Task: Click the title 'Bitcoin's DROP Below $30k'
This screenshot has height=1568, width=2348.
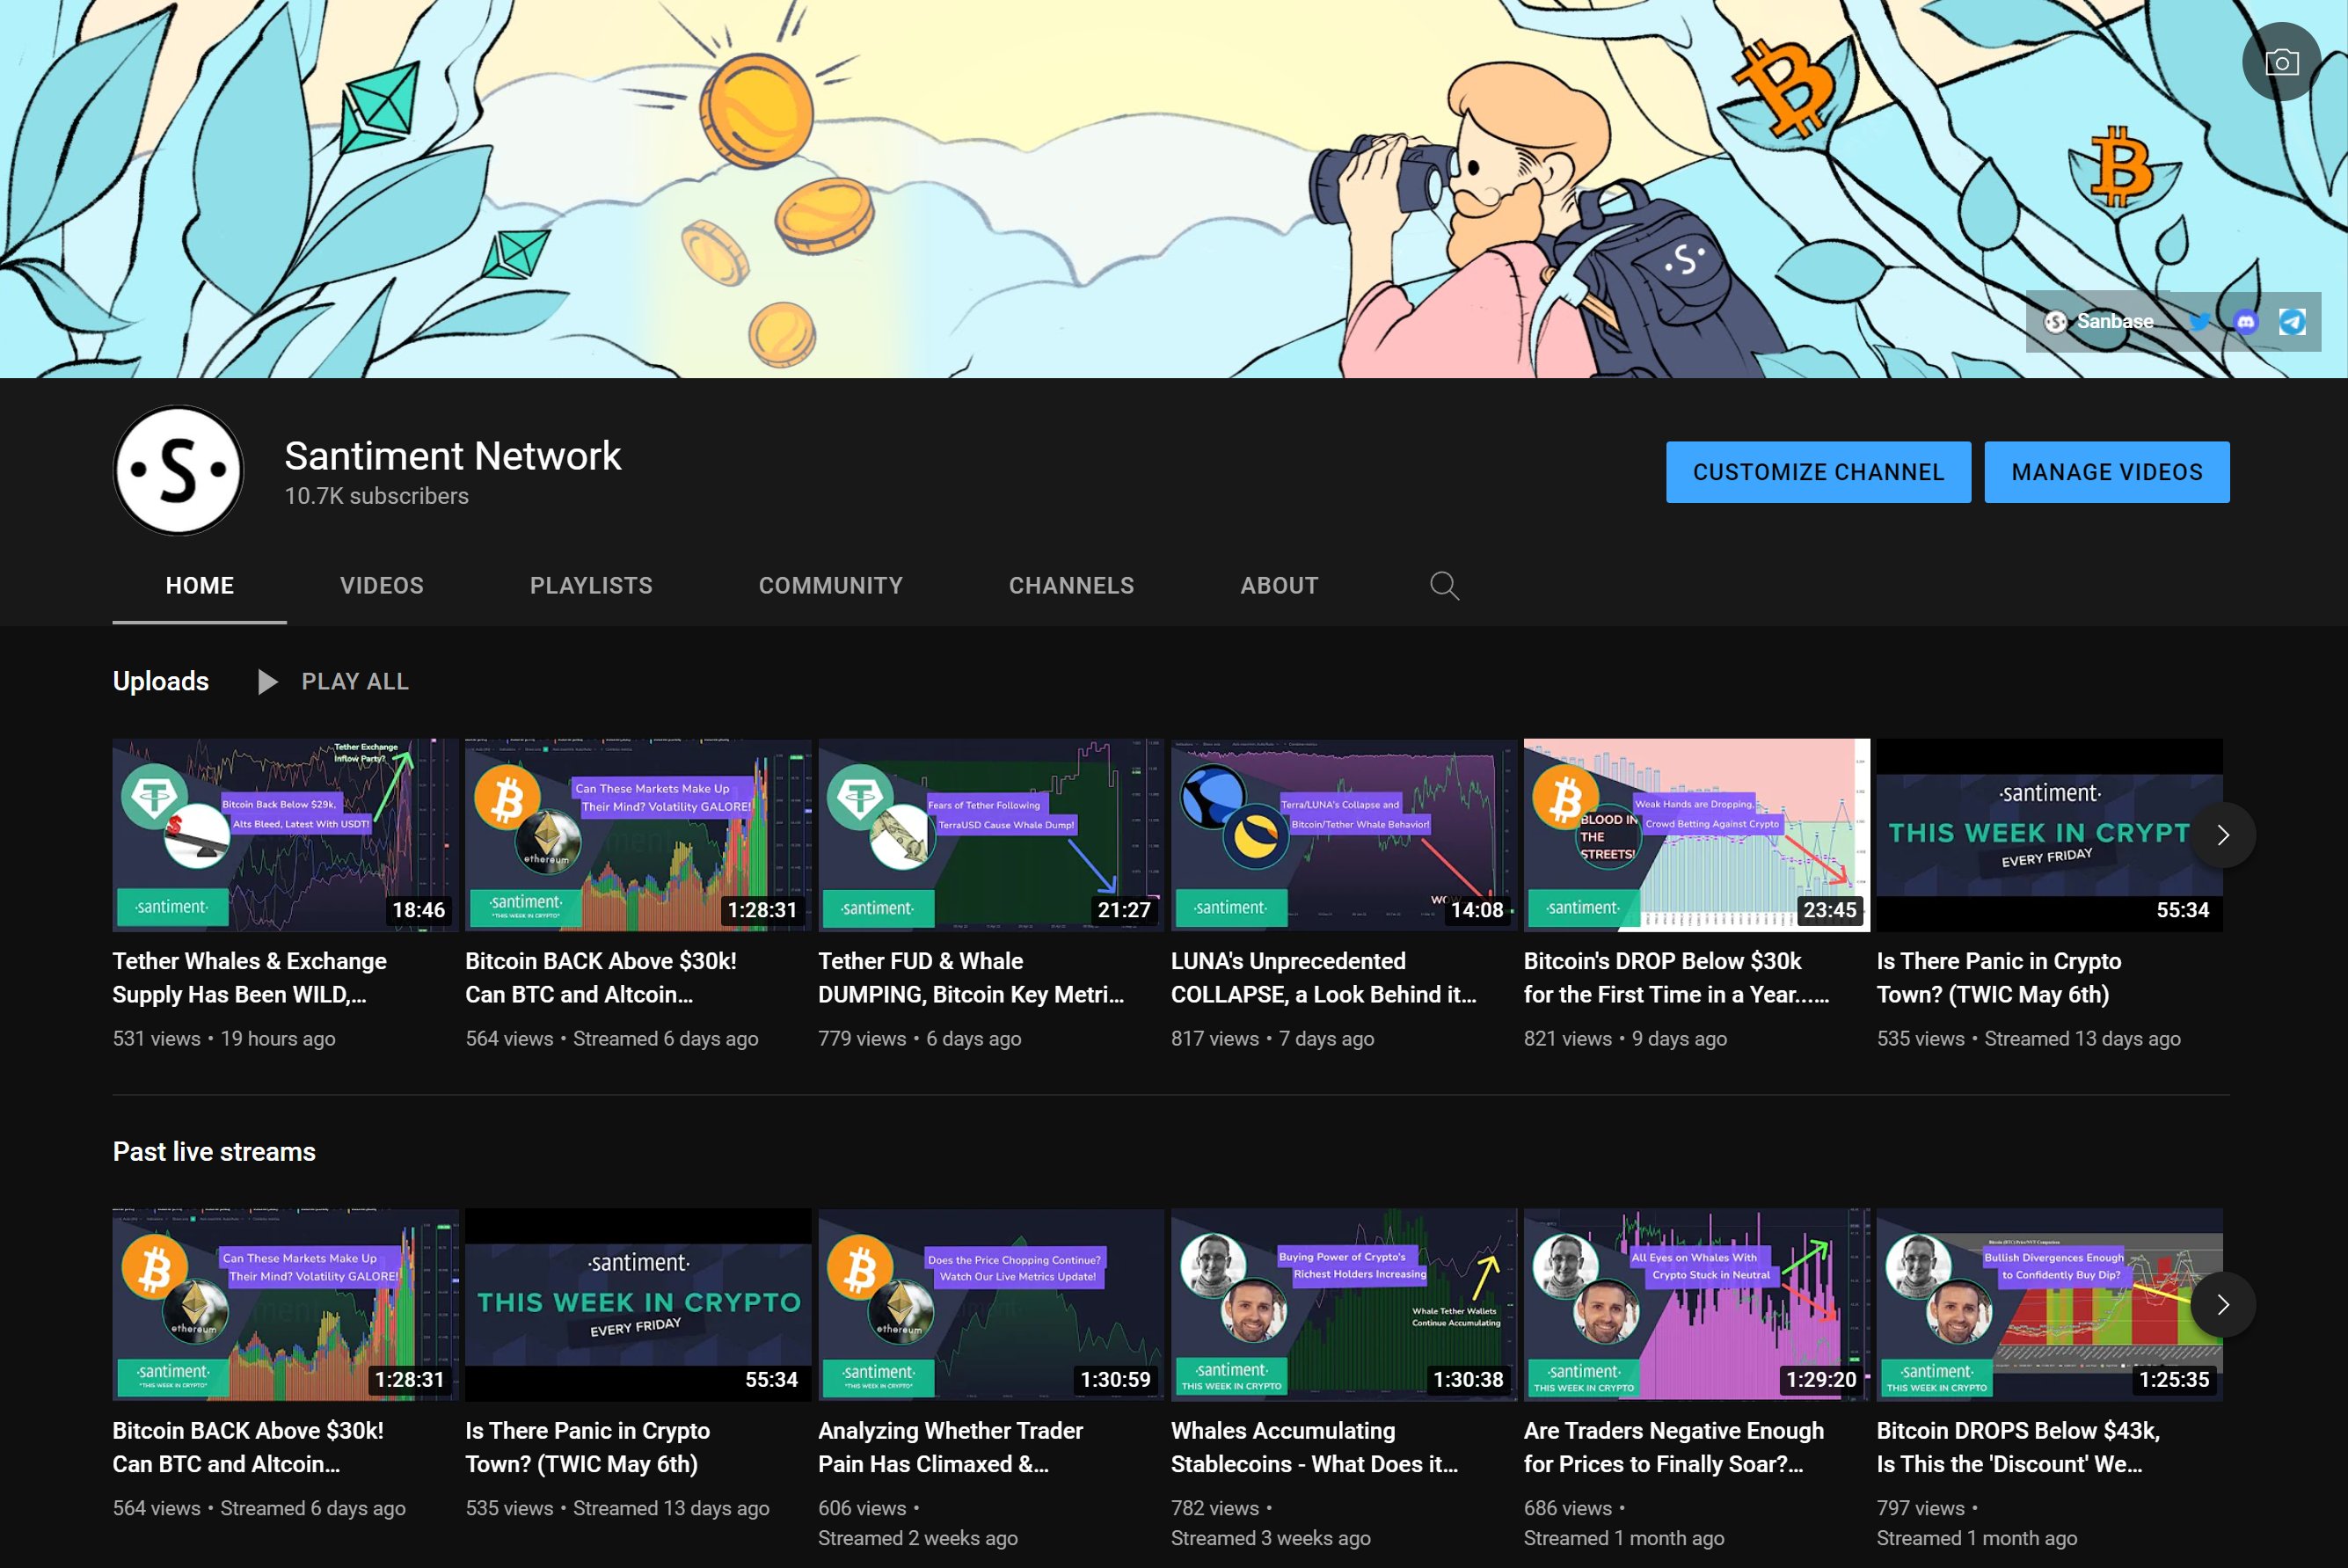Action: coord(1677,978)
